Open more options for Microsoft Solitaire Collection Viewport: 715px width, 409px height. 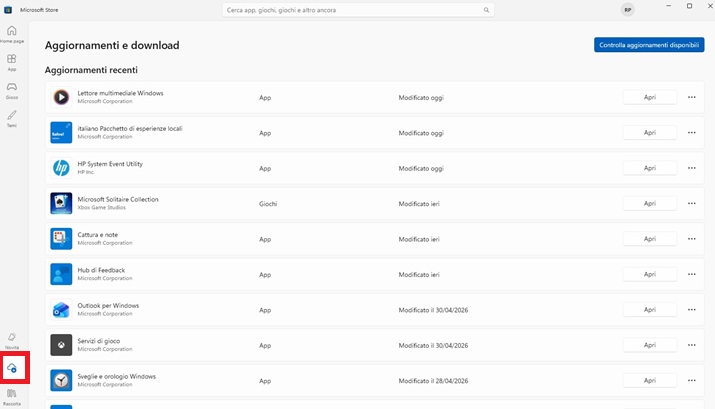tap(692, 203)
